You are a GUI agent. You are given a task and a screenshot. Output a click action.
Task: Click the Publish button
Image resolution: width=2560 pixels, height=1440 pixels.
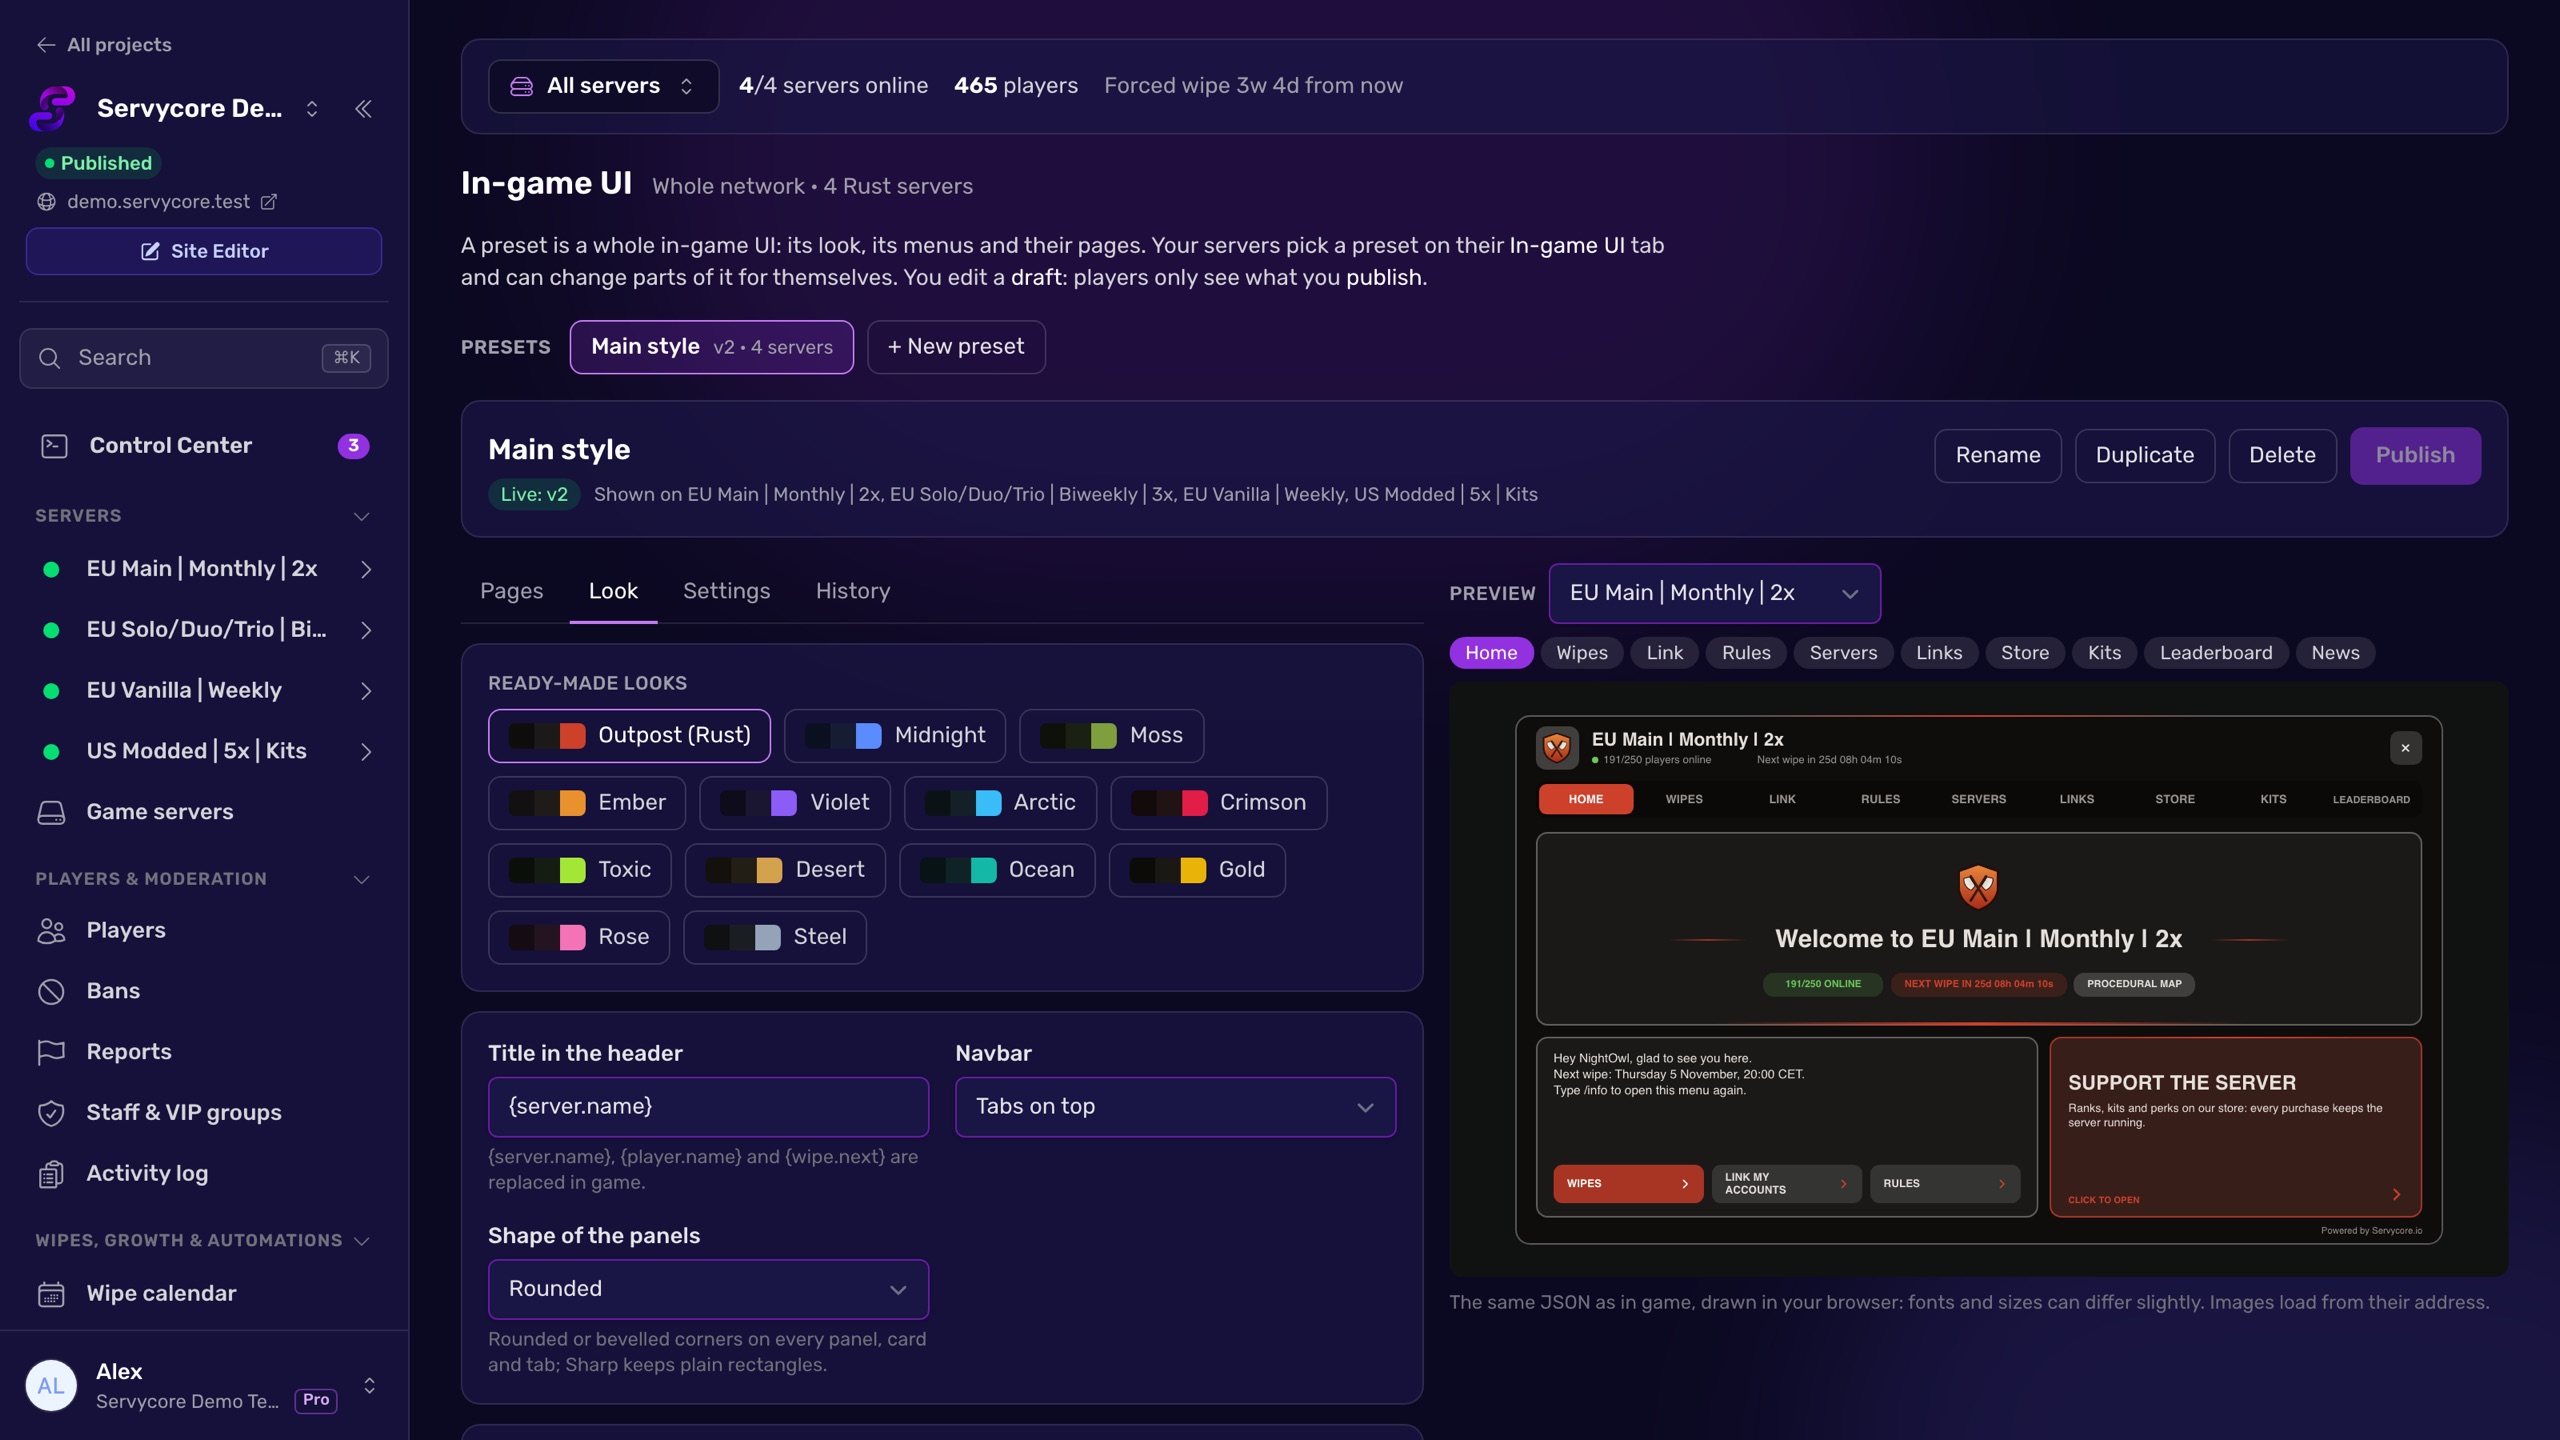[x=2415, y=456]
